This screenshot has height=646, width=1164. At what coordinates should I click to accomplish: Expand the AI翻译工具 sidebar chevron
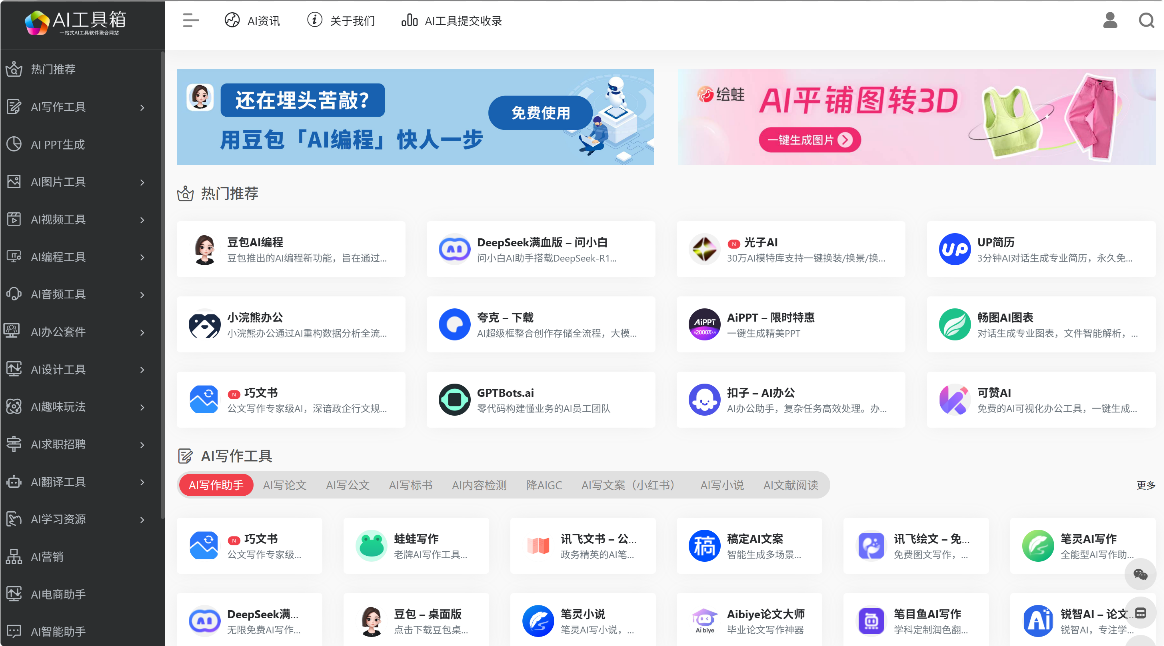pos(143,482)
